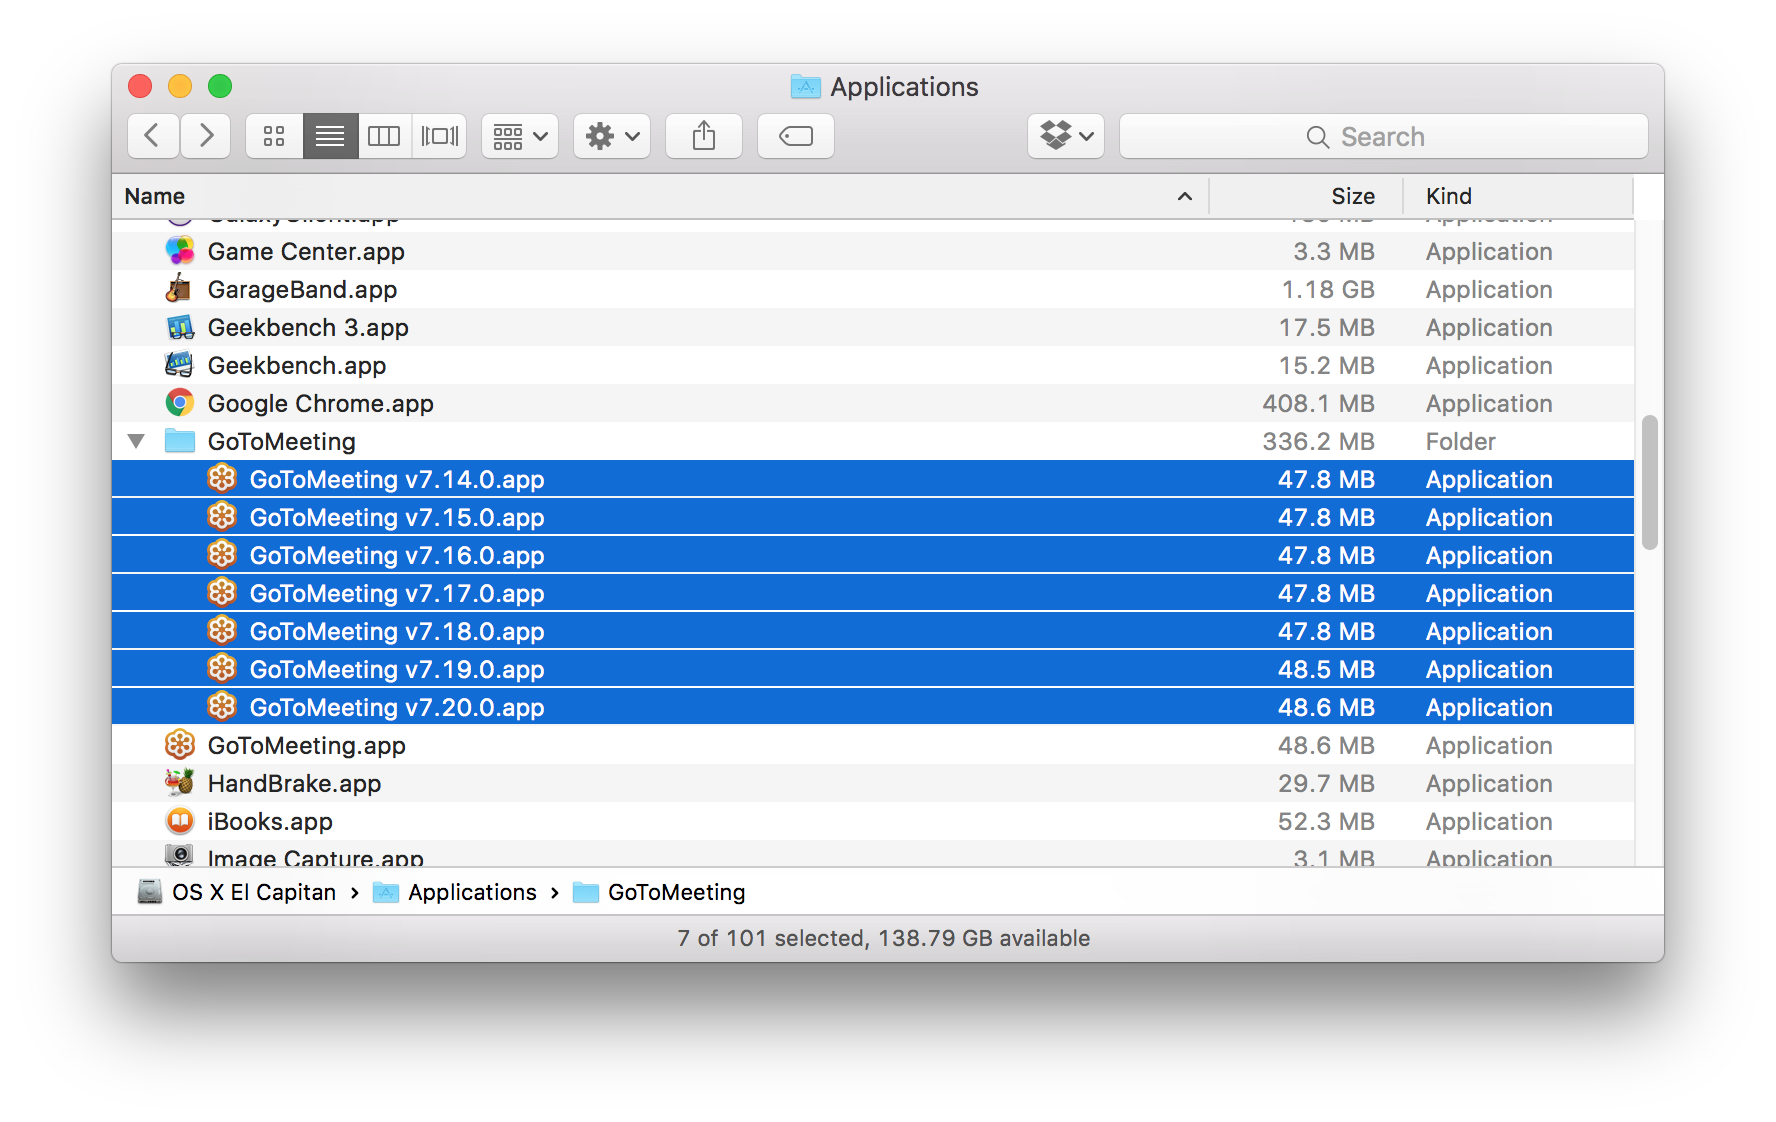Switch to Cover Flow view
The image size is (1776, 1122).
[440, 136]
